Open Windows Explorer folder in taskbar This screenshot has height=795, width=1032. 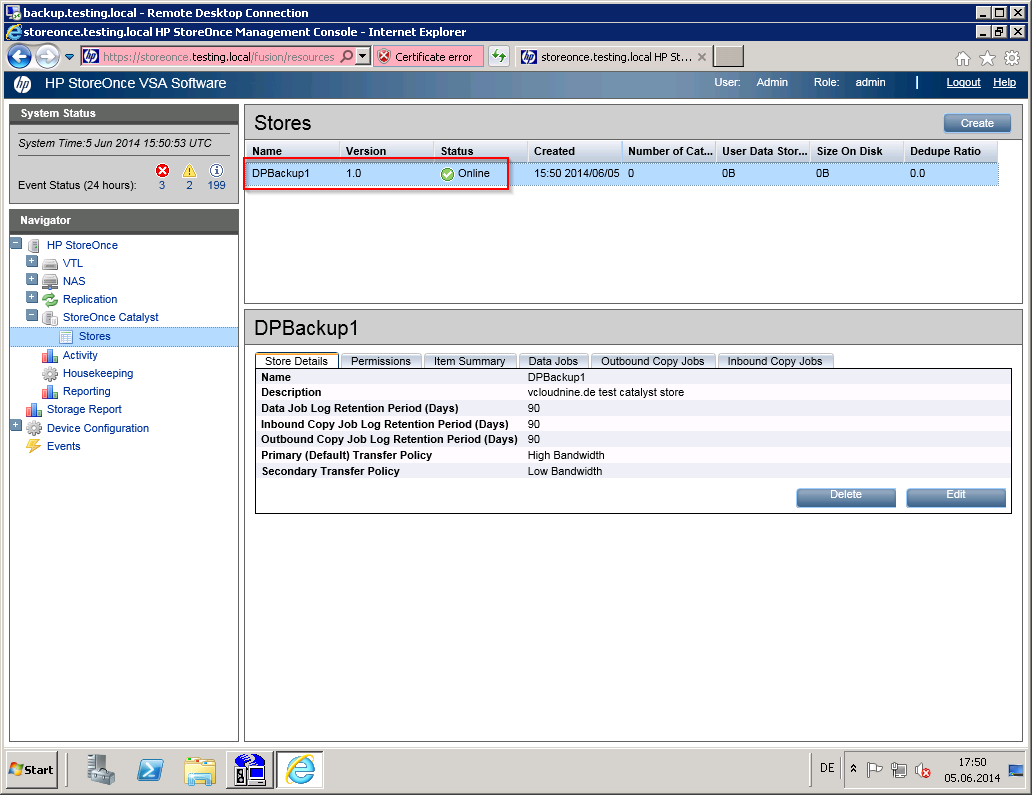(x=200, y=770)
